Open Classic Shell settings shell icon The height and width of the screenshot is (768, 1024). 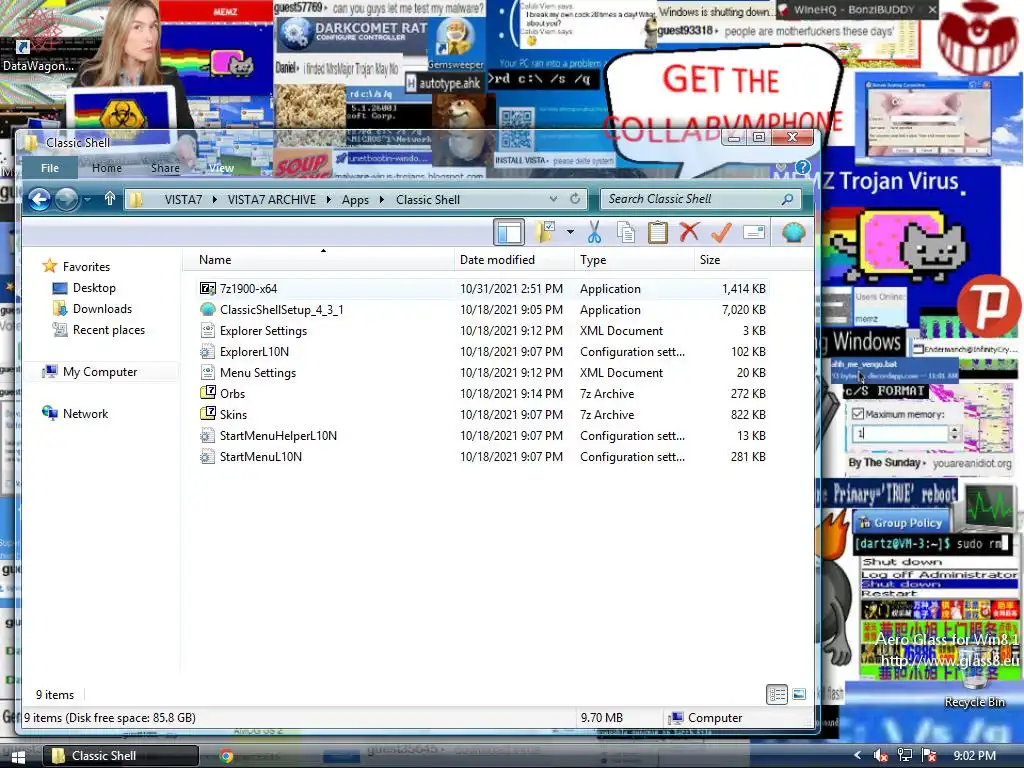pos(793,232)
